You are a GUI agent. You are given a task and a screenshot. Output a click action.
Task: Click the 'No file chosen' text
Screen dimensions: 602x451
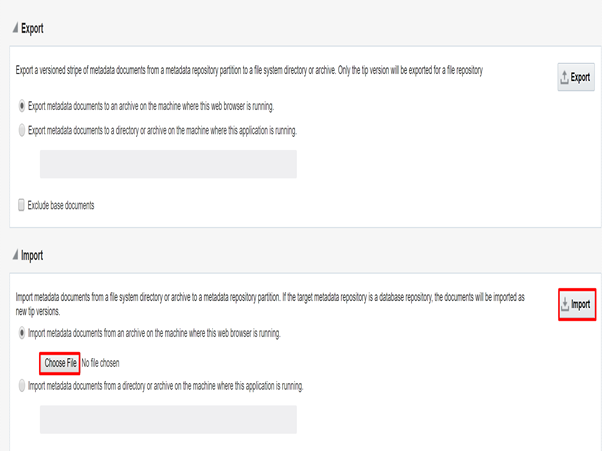click(x=101, y=363)
